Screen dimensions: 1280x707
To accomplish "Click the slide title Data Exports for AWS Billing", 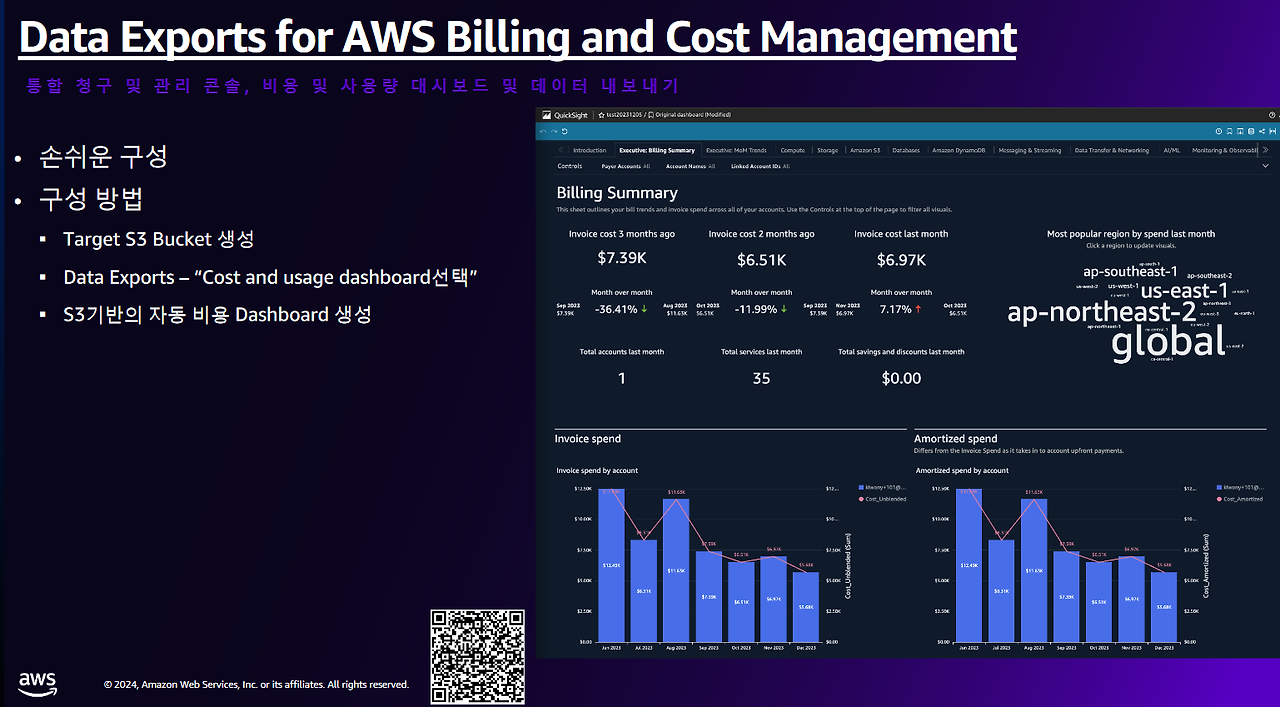I will point(518,36).
